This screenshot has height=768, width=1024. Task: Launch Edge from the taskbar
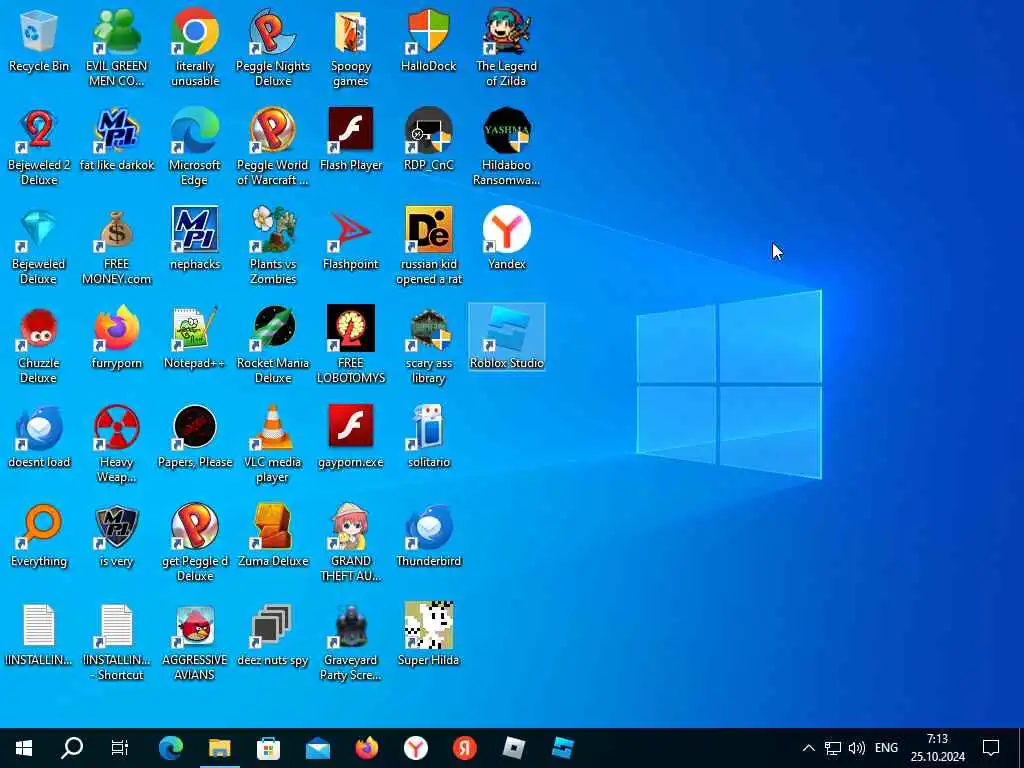pos(170,748)
